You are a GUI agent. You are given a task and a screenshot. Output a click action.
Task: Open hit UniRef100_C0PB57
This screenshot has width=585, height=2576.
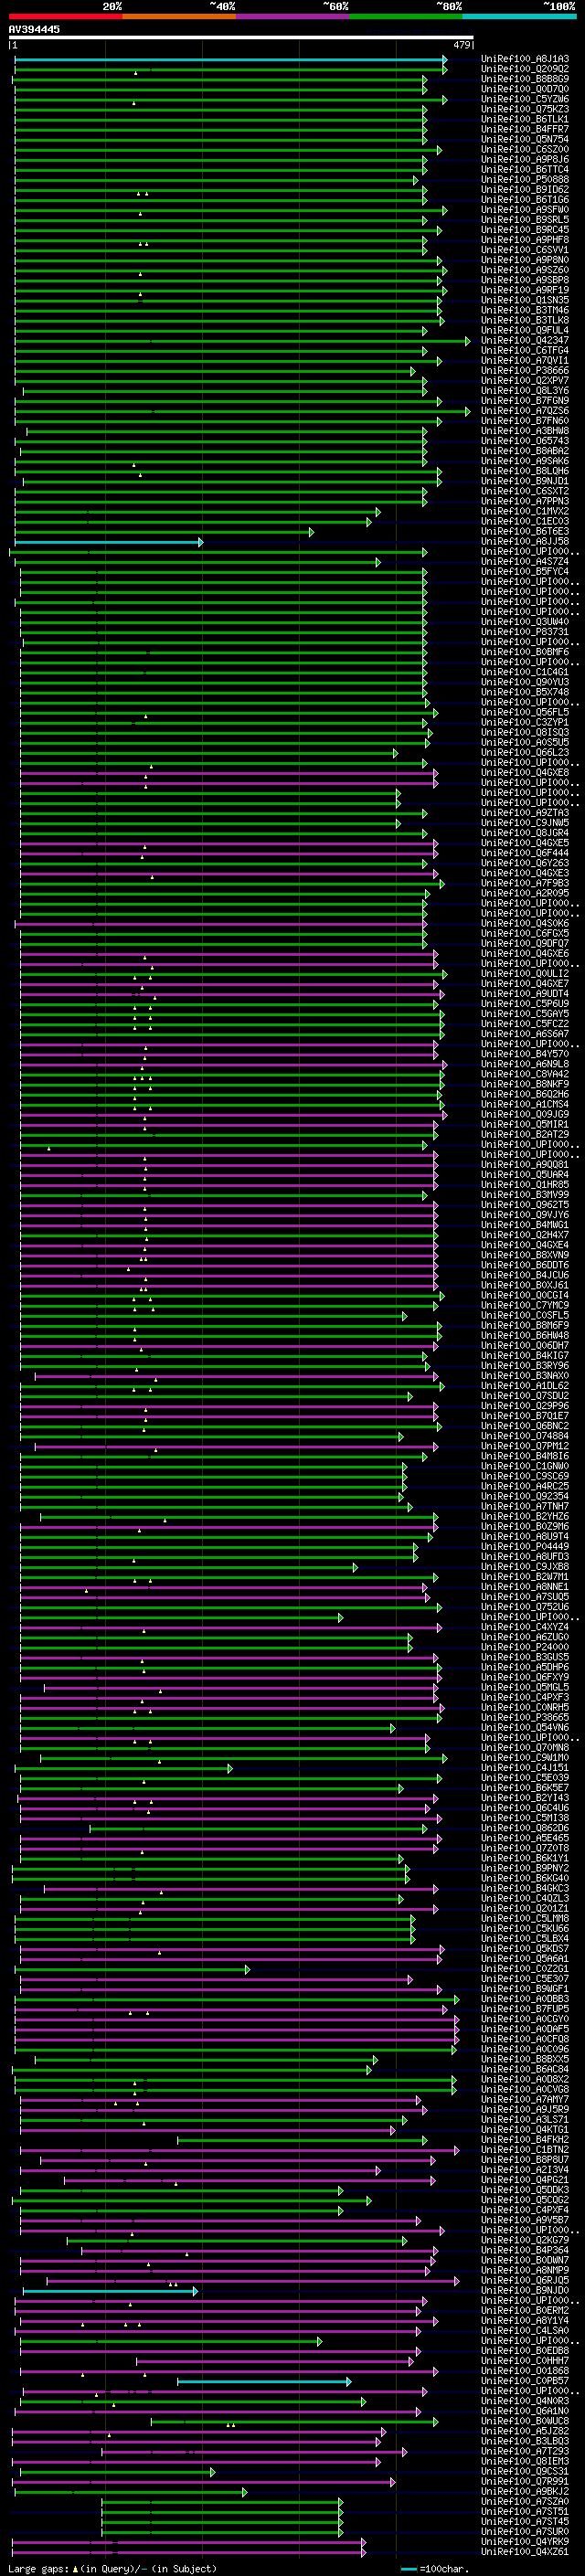pyautogui.click(x=525, y=2380)
